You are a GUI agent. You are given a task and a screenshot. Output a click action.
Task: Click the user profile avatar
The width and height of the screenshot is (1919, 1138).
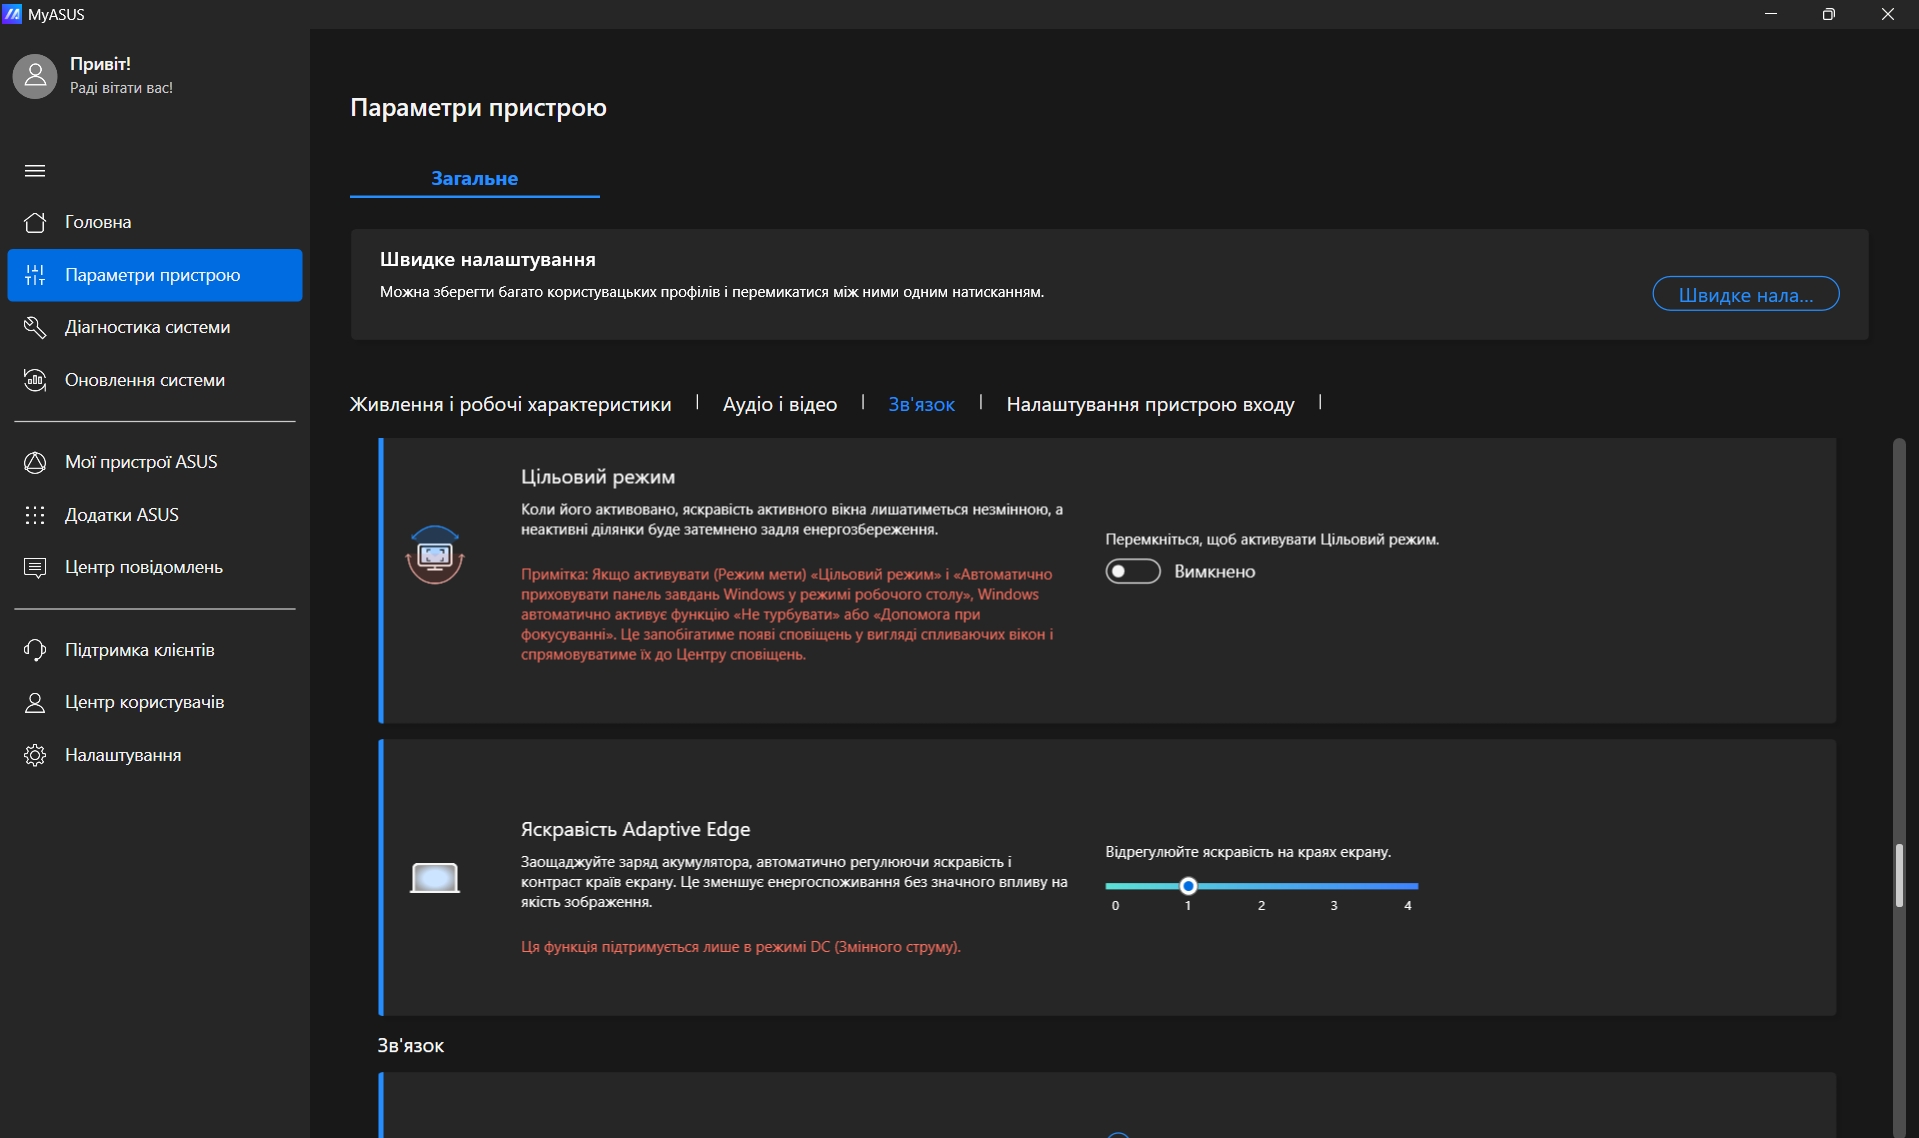pyautogui.click(x=35, y=76)
